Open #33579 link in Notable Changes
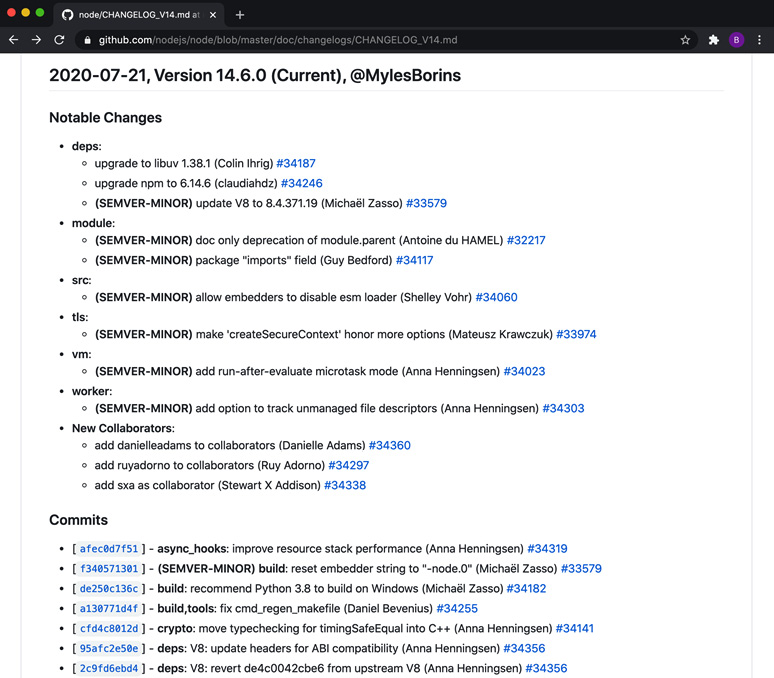Viewport: 774px width, 678px height. point(426,203)
